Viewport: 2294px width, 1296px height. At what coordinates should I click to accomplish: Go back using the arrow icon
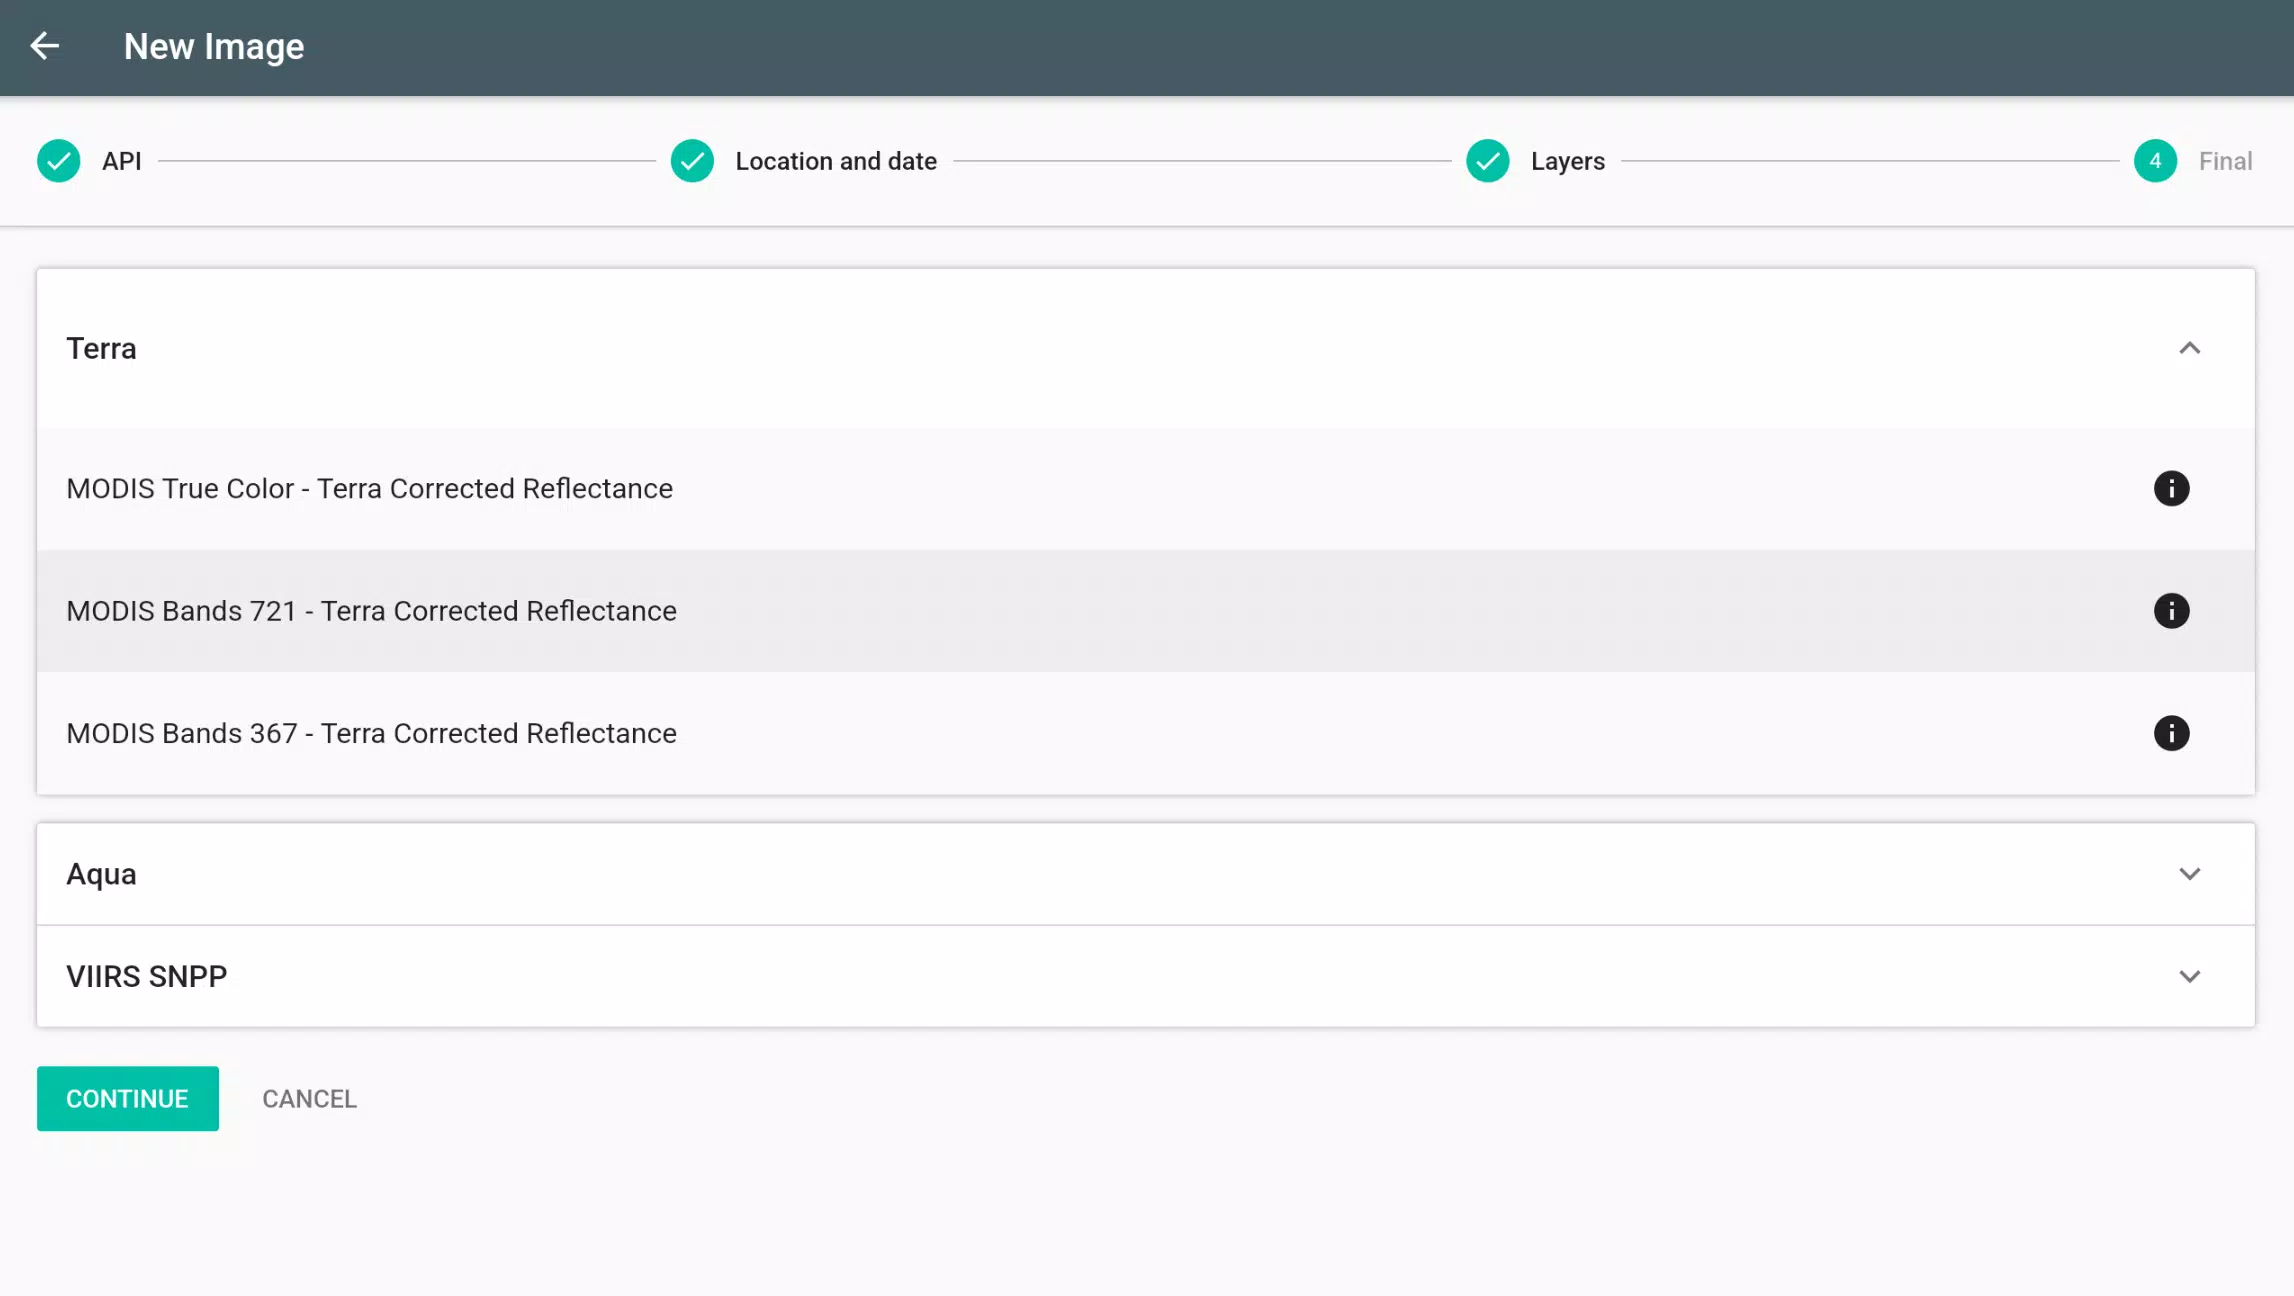[x=44, y=46]
